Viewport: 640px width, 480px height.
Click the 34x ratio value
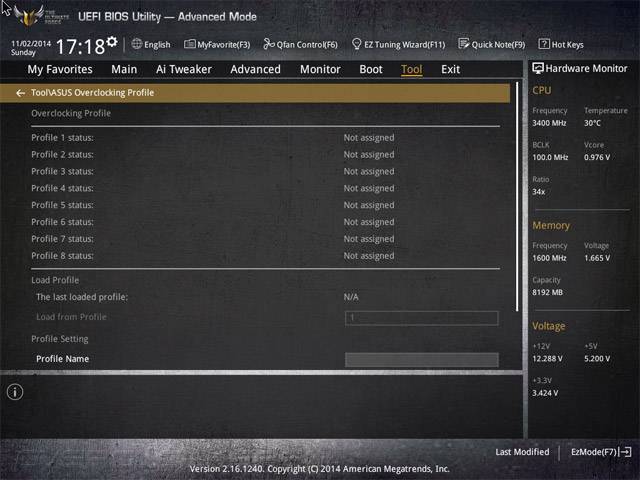pos(538,192)
